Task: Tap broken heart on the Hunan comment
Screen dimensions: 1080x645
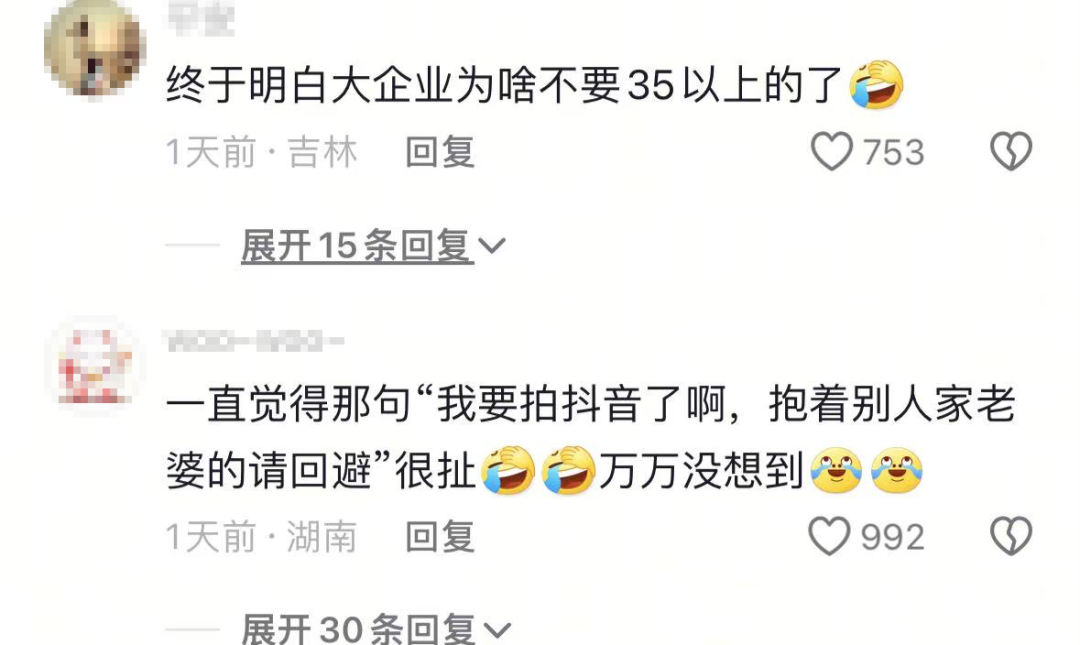Action: [1010, 536]
